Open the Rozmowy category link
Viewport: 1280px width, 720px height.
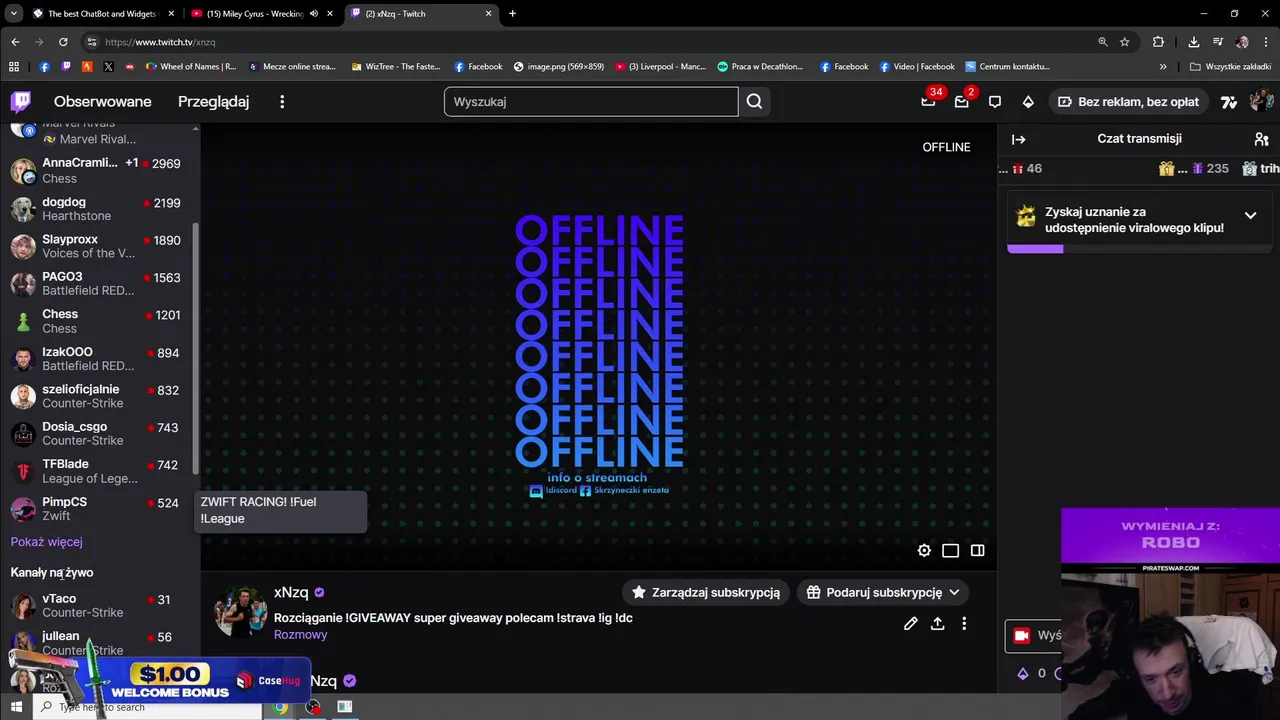[300, 635]
